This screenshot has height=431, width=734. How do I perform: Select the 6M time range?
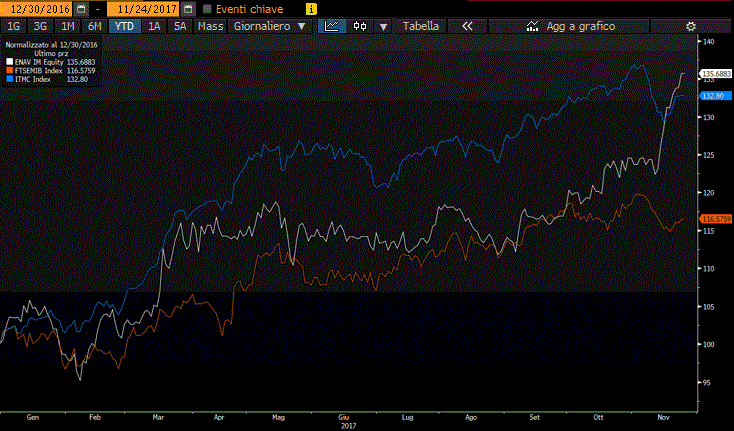pyautogui.click(x=95, y=26)
